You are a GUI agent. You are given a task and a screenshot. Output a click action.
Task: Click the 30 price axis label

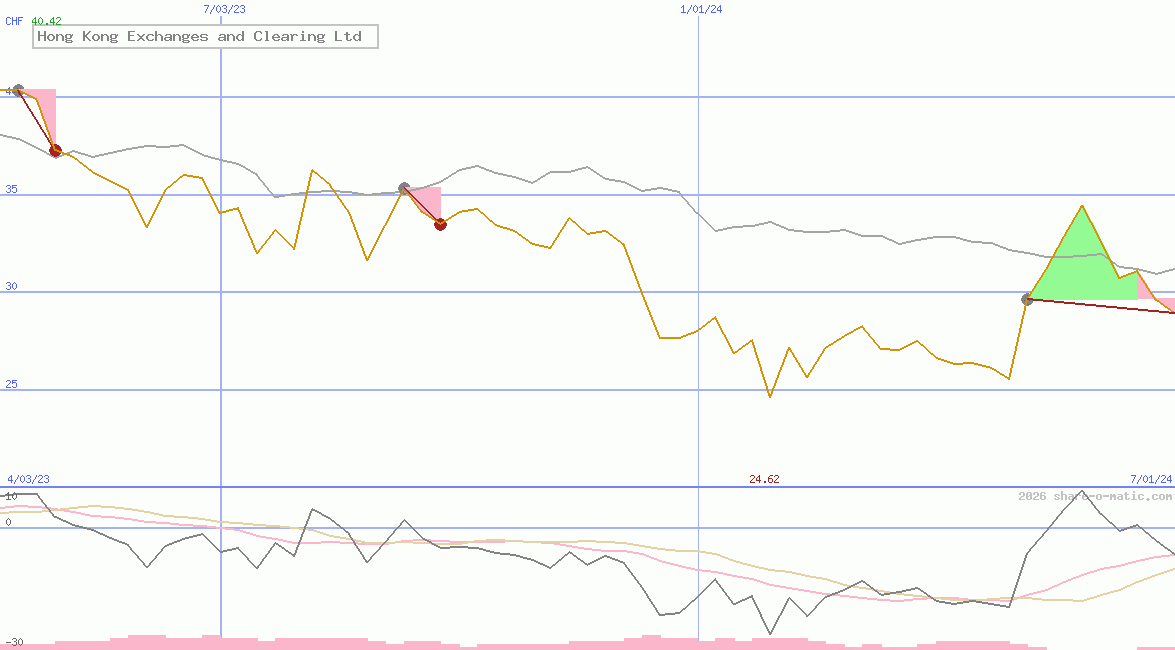pyautogui.click(x=13, y=286)
